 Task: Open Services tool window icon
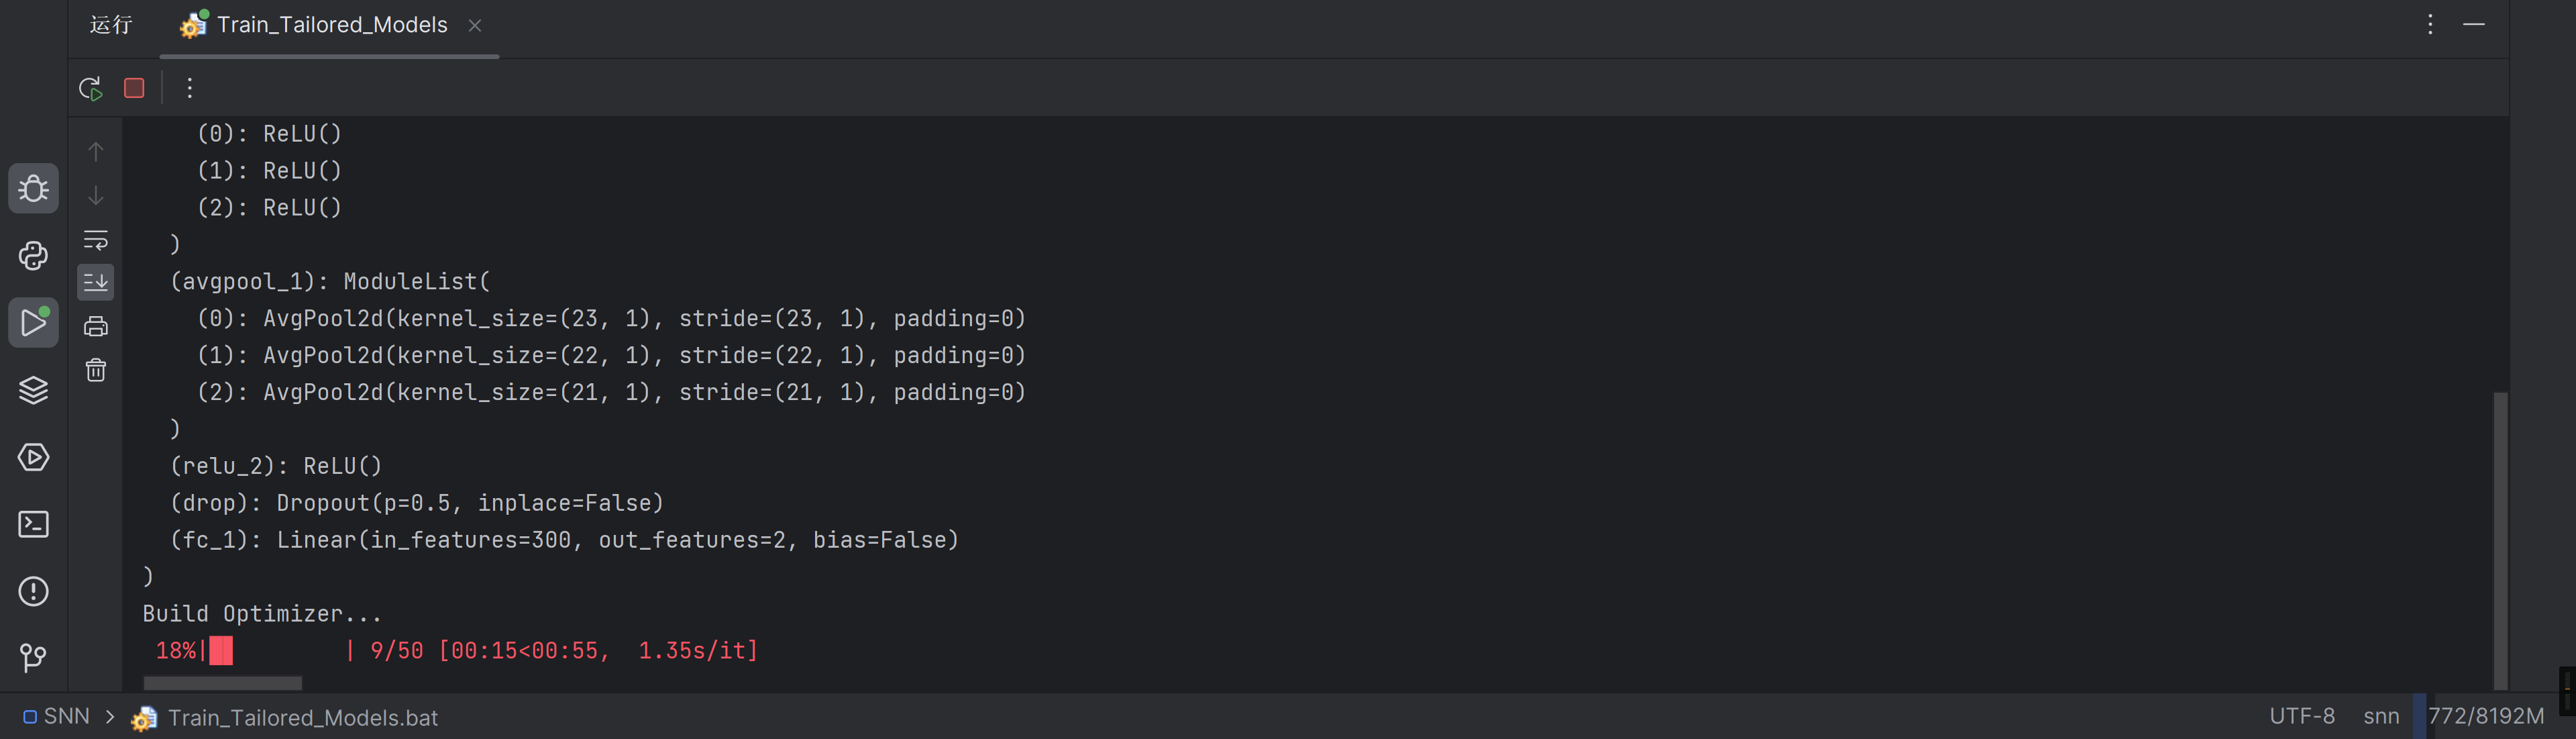tap(33, 457)
